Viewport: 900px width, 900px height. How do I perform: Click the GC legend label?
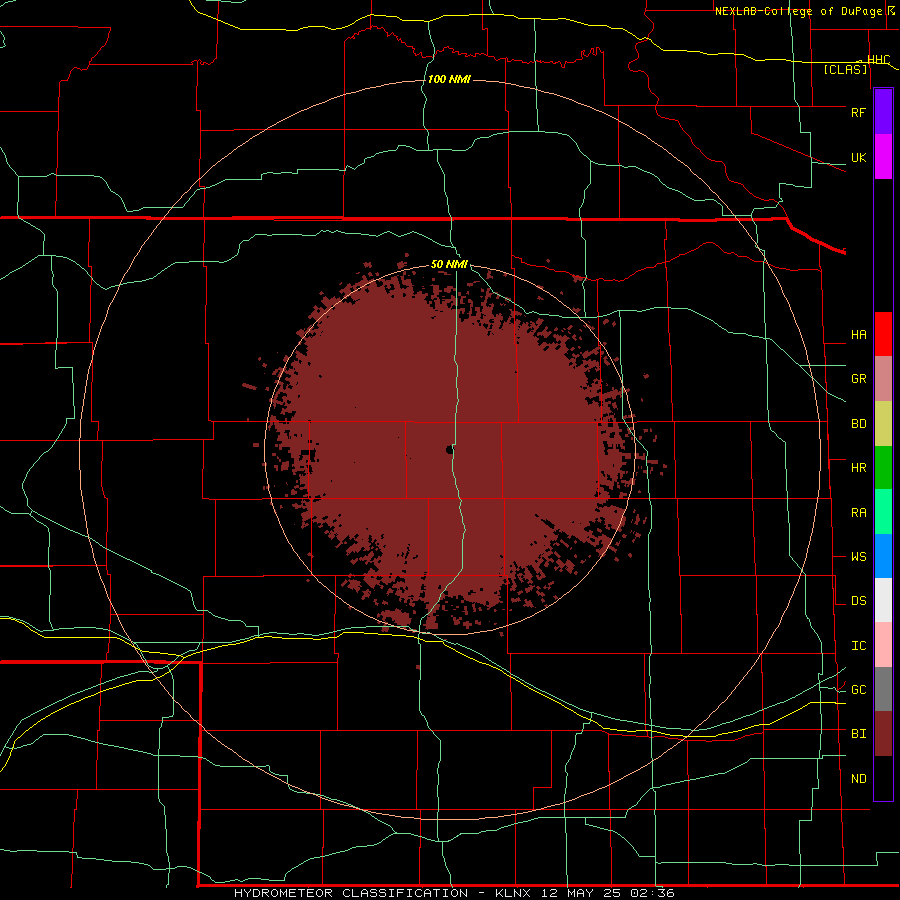coord(858,690)
